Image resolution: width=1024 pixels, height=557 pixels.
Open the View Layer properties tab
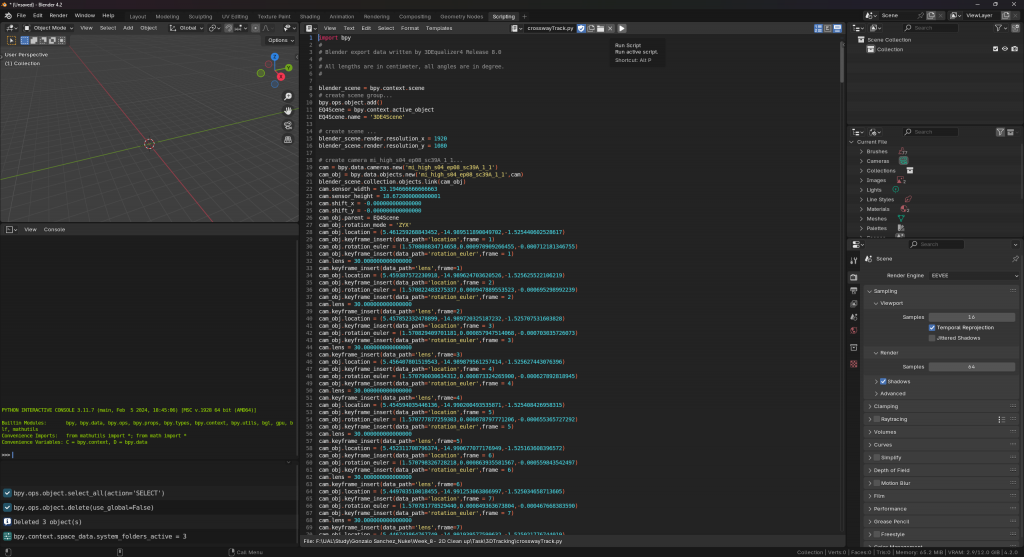tap(854, 304)
